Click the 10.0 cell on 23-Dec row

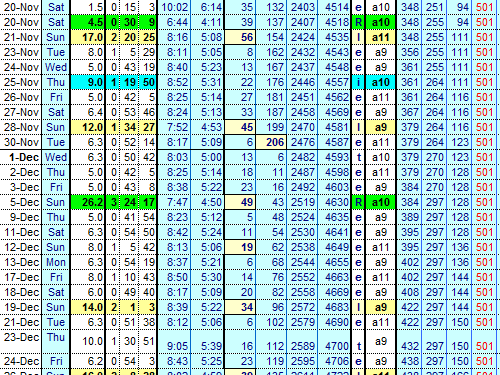87,341
